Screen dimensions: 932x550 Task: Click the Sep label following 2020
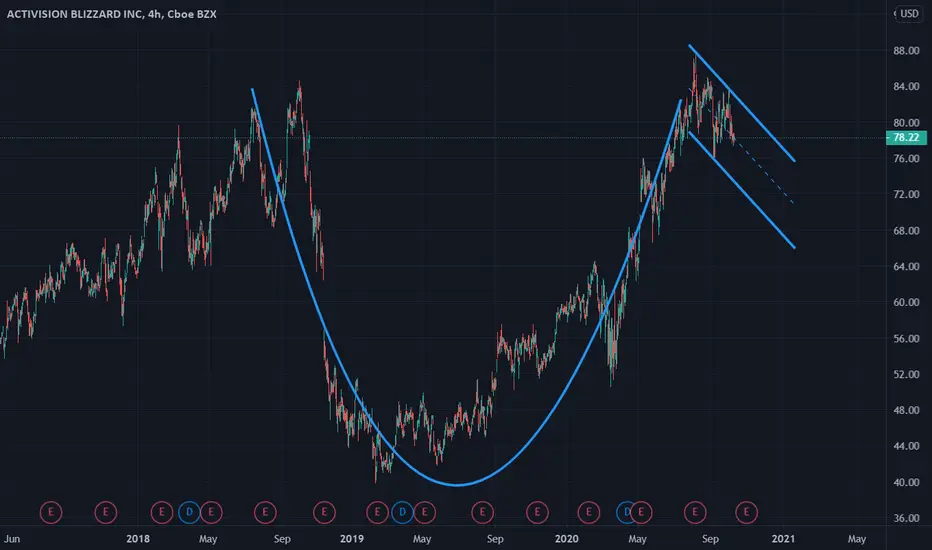tap(710, 539)
